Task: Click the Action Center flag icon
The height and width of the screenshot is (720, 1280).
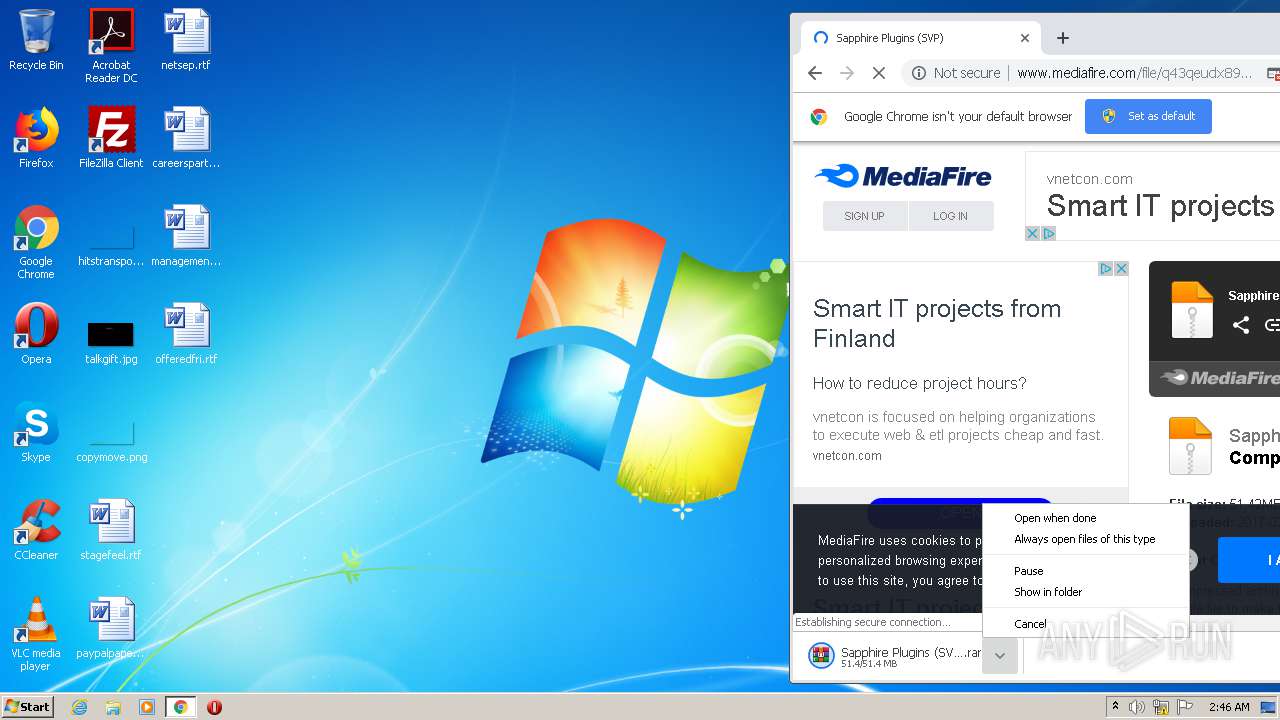Action: (1185, 707)
